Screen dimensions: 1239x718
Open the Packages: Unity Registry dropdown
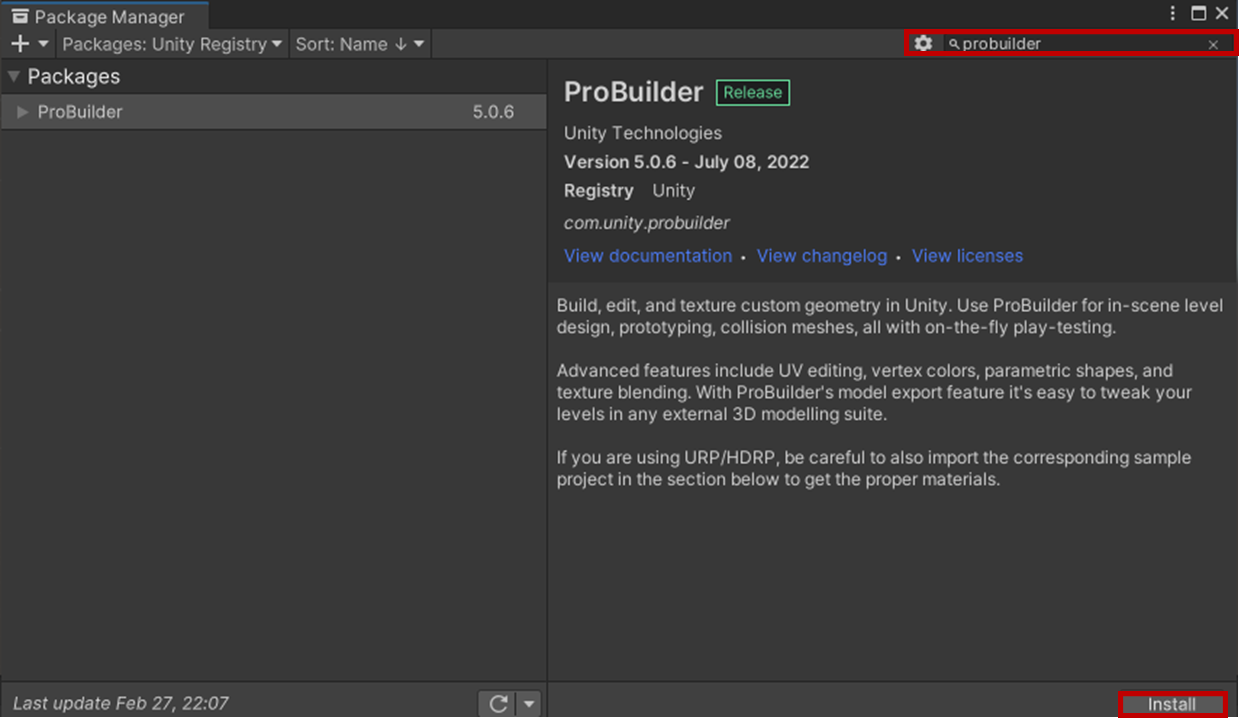click(172, 44)
